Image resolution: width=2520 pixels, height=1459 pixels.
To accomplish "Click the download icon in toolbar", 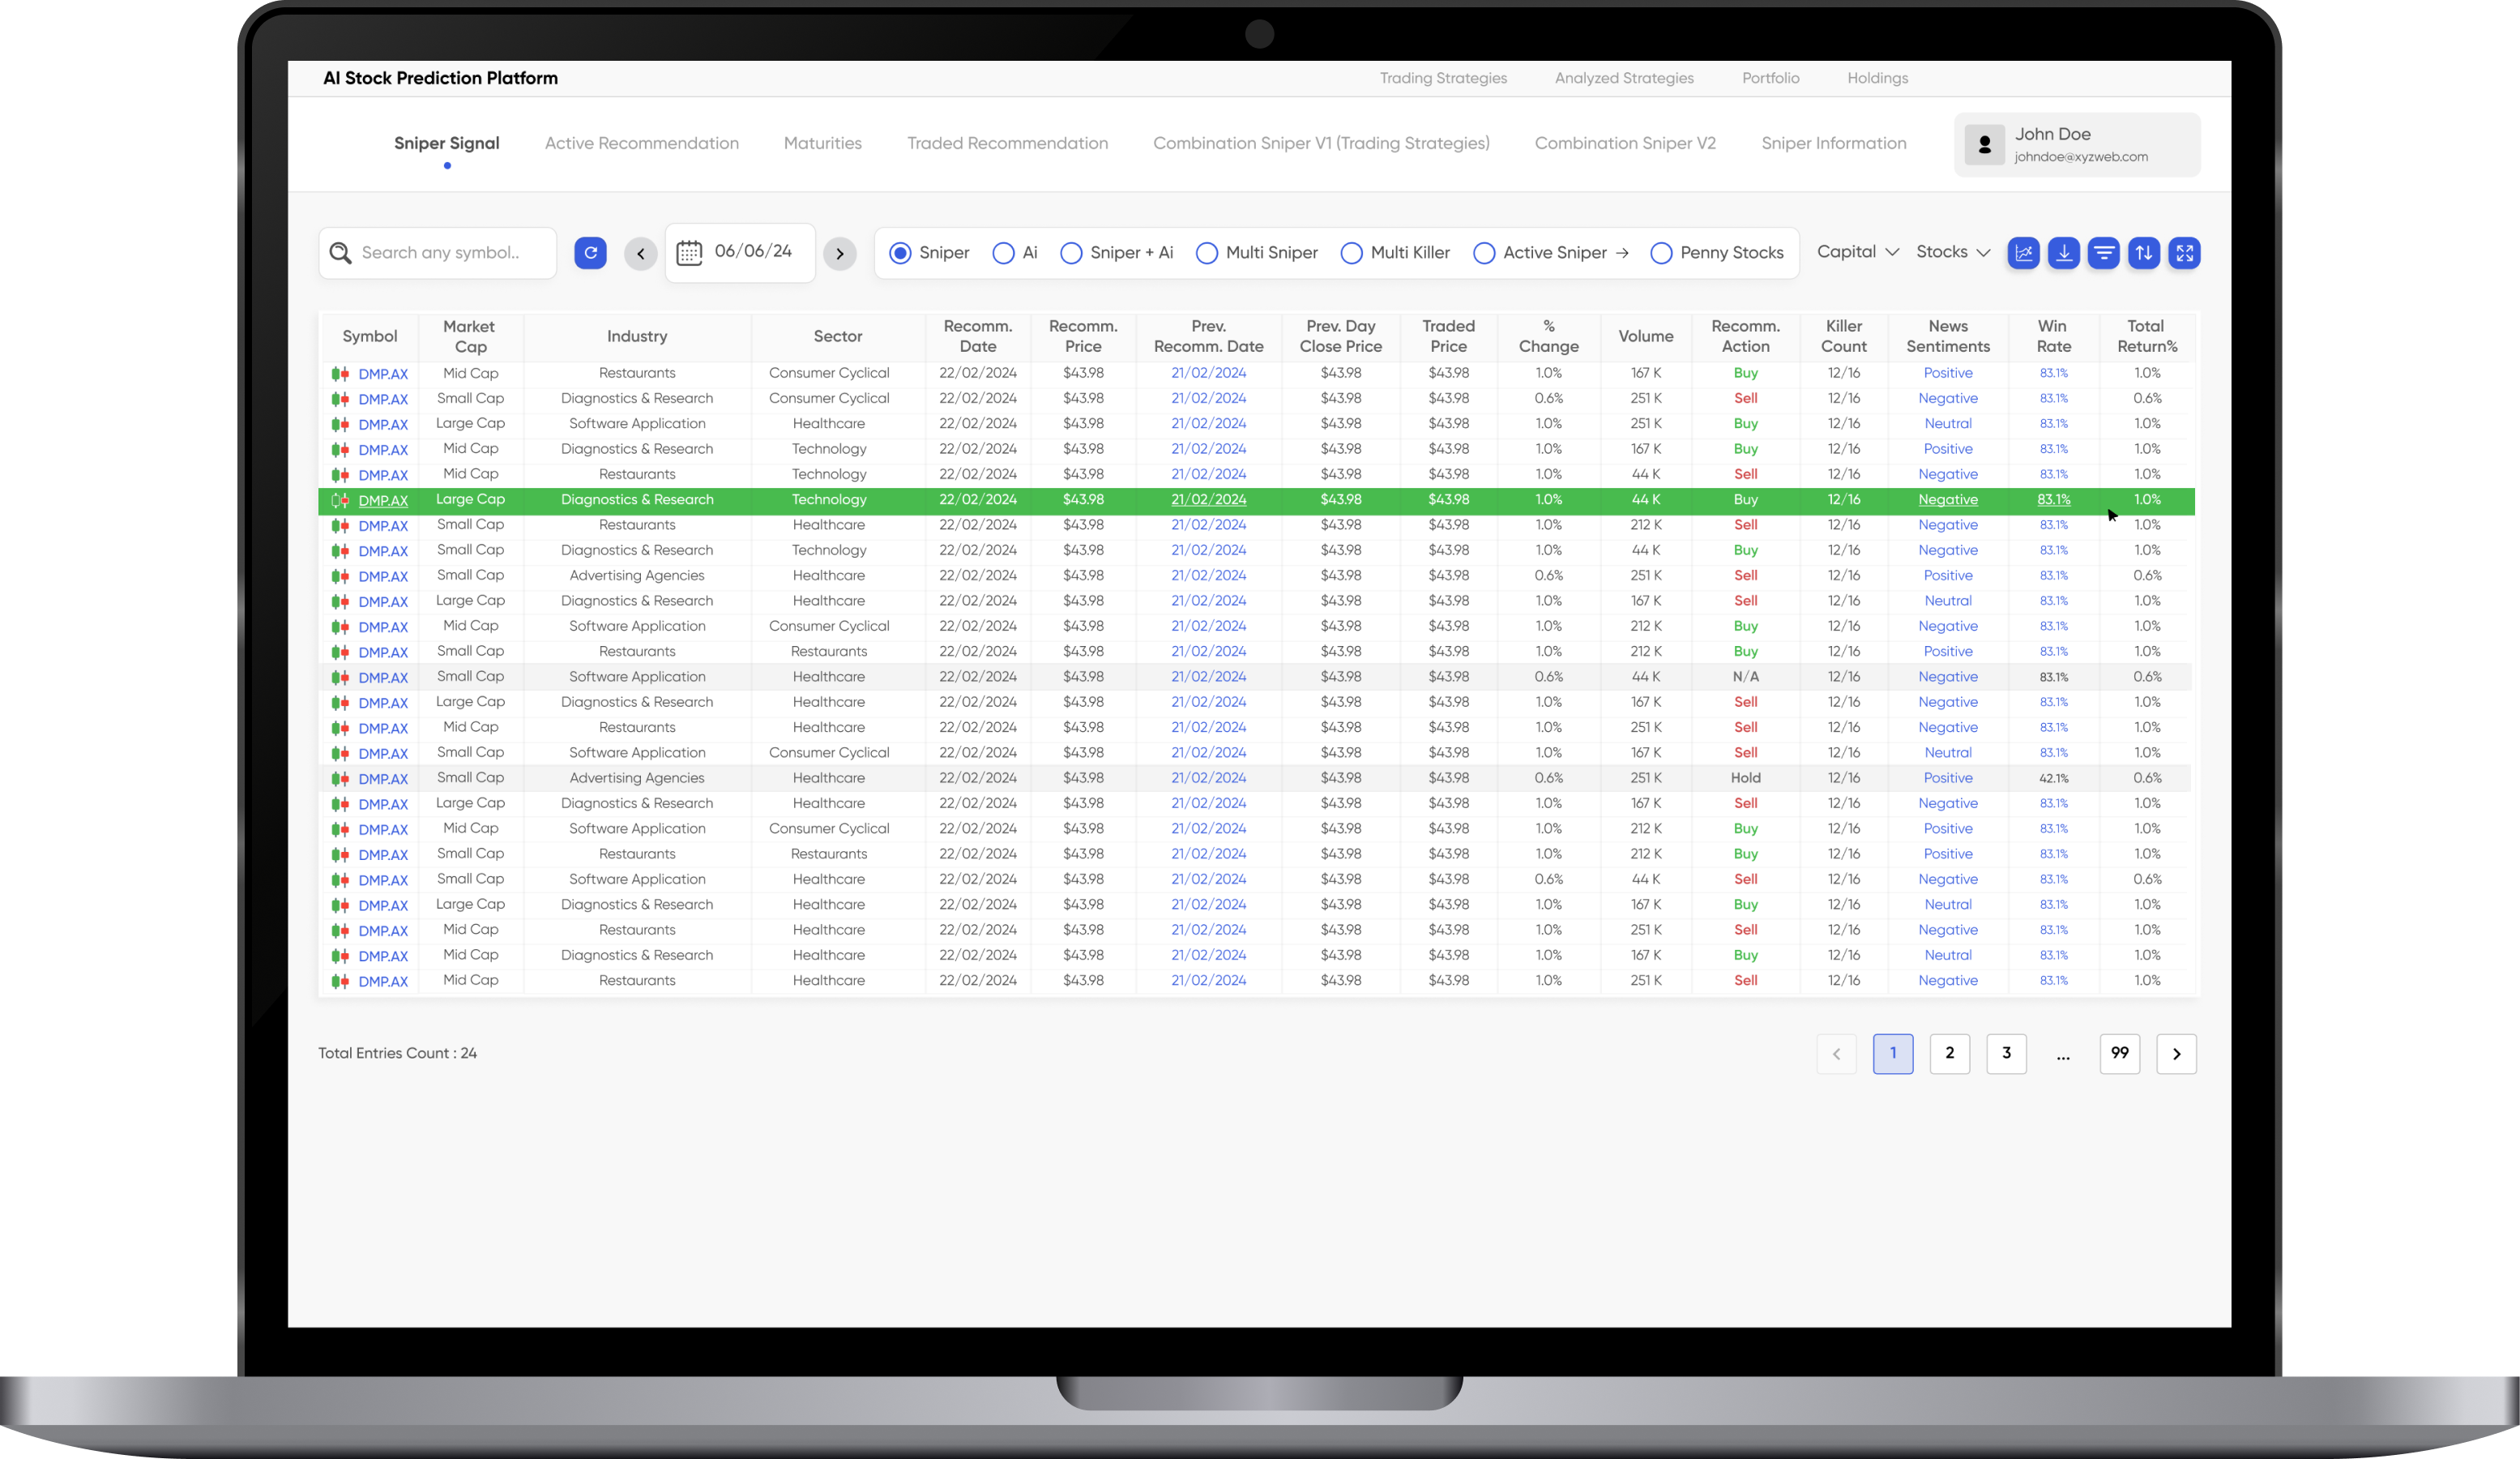I will click(x=2065, y=254).
